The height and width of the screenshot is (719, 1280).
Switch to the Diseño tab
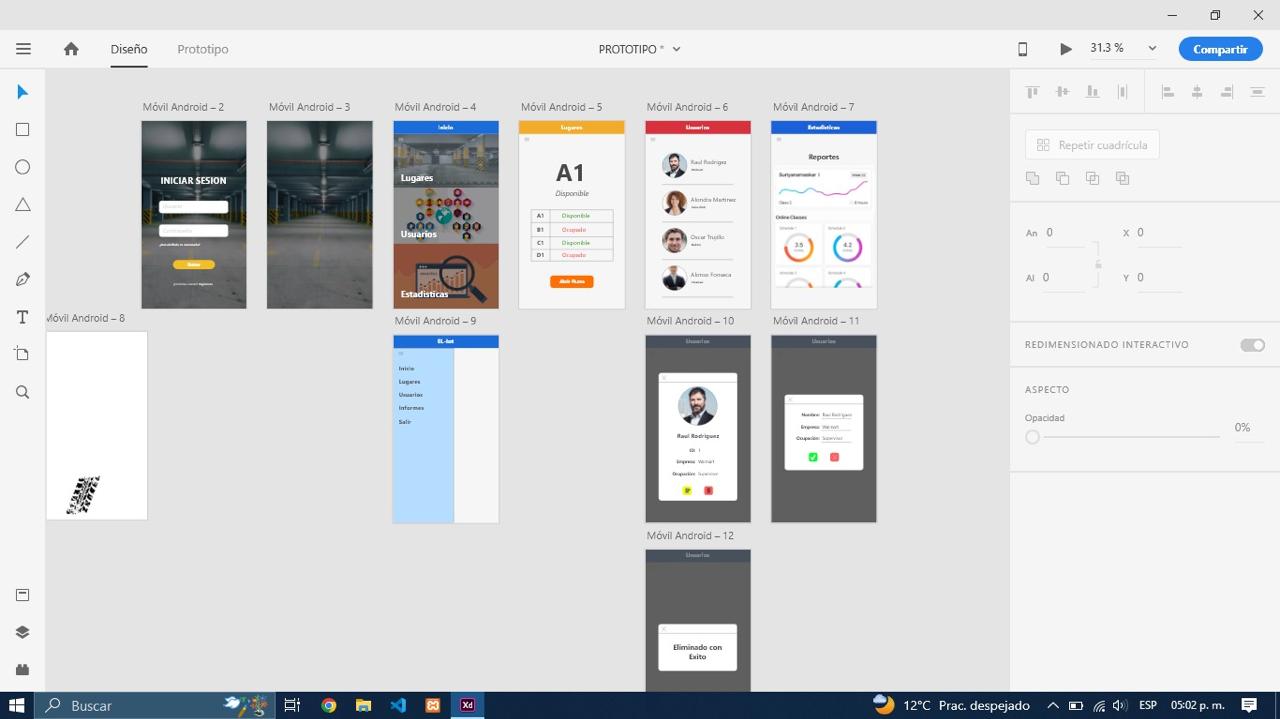tap(129, 49)
